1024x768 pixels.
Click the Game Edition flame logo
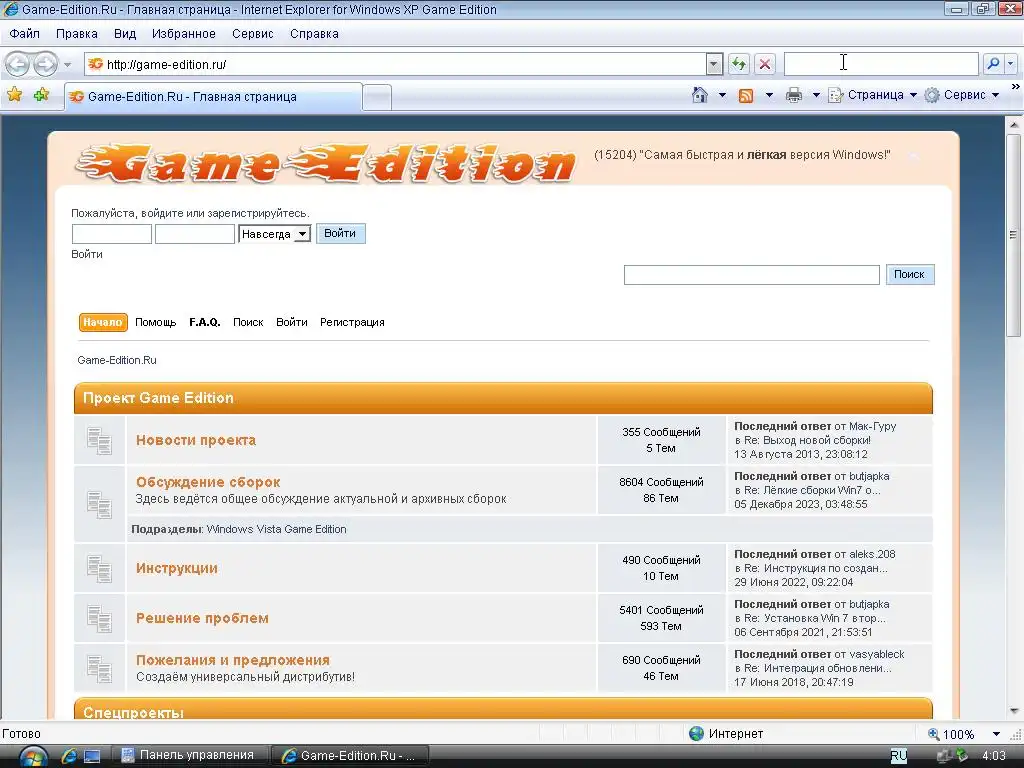click(326, 163)
